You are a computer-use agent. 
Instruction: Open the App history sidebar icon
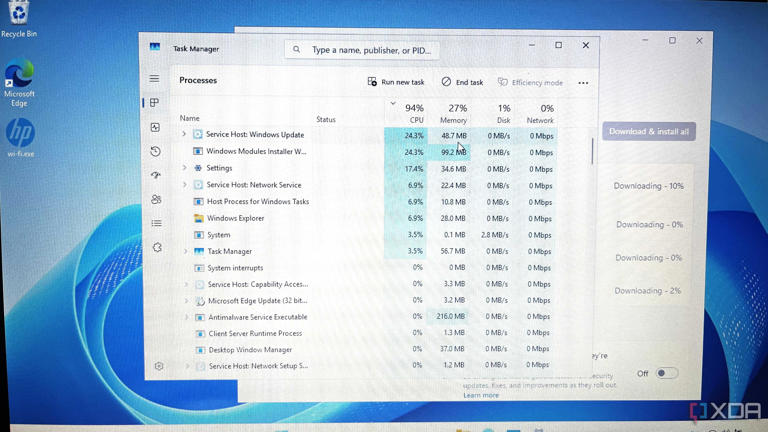coord(155,151)
